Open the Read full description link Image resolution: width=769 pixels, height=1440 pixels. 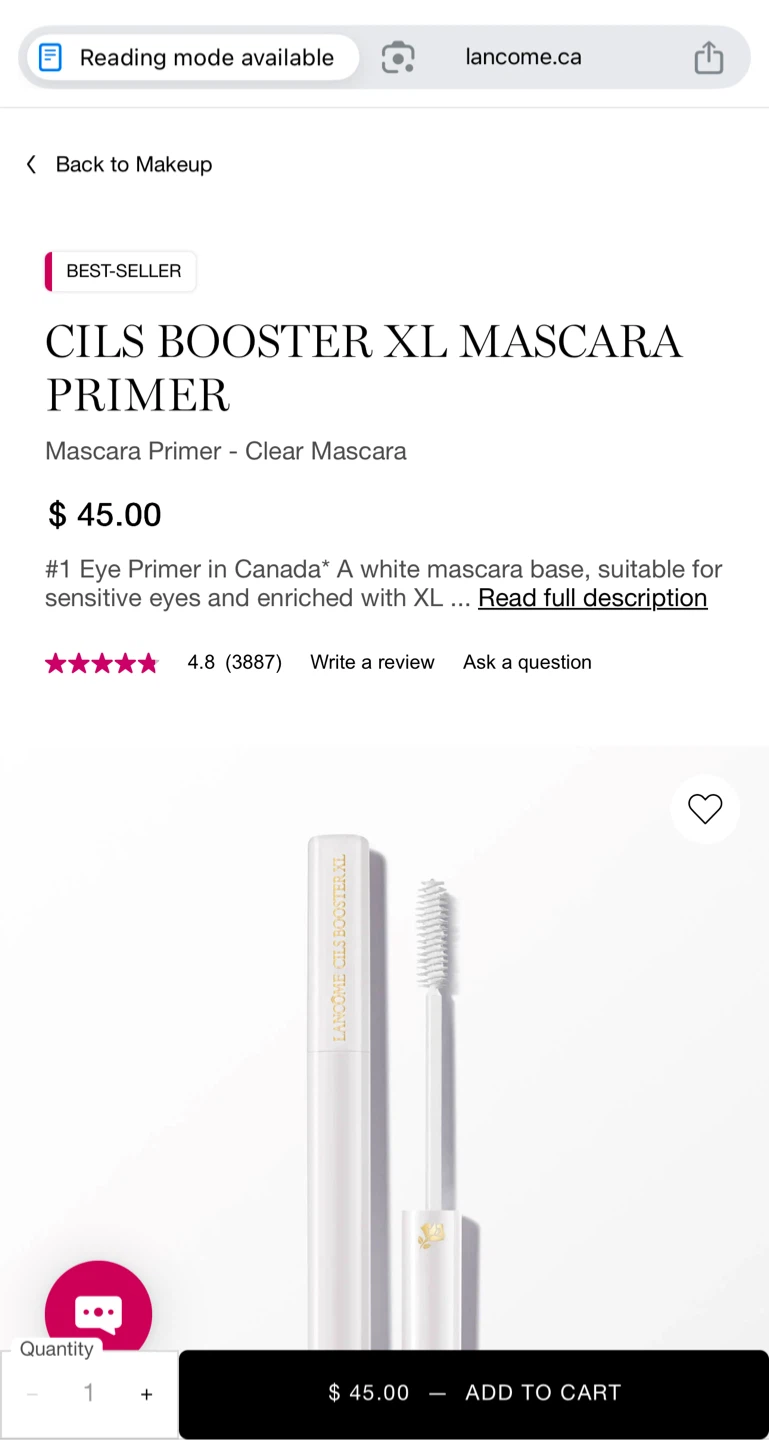(592, 598)
